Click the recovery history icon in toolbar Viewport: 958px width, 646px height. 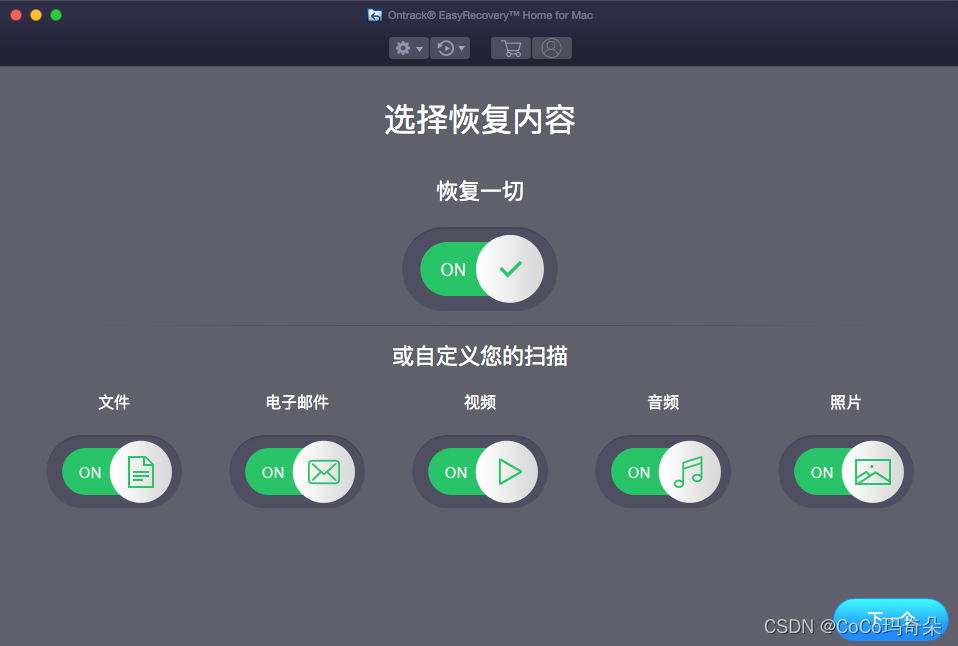click(x=444, y=47)
